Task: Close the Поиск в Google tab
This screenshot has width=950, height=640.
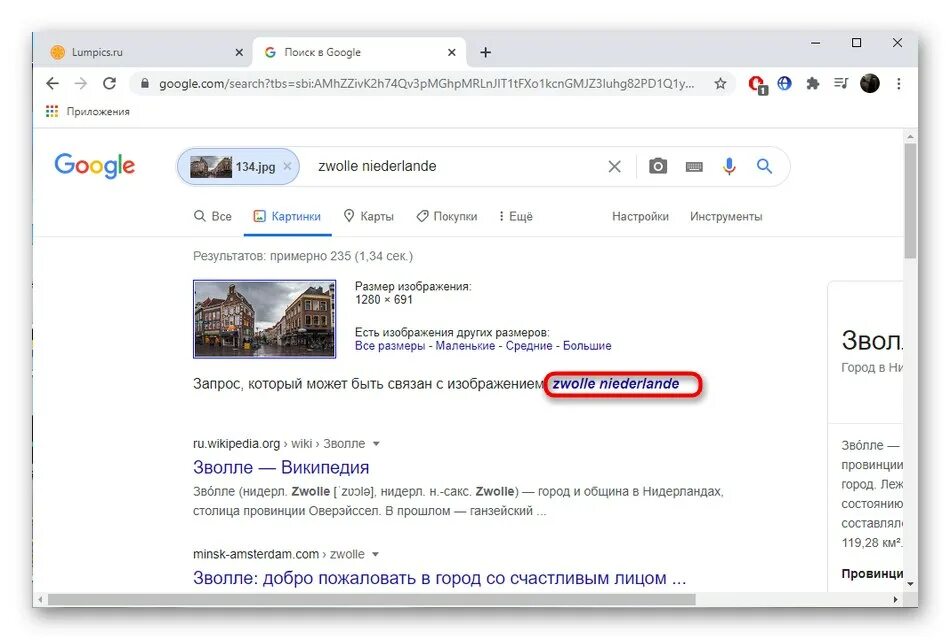Action: pos(451,53)
